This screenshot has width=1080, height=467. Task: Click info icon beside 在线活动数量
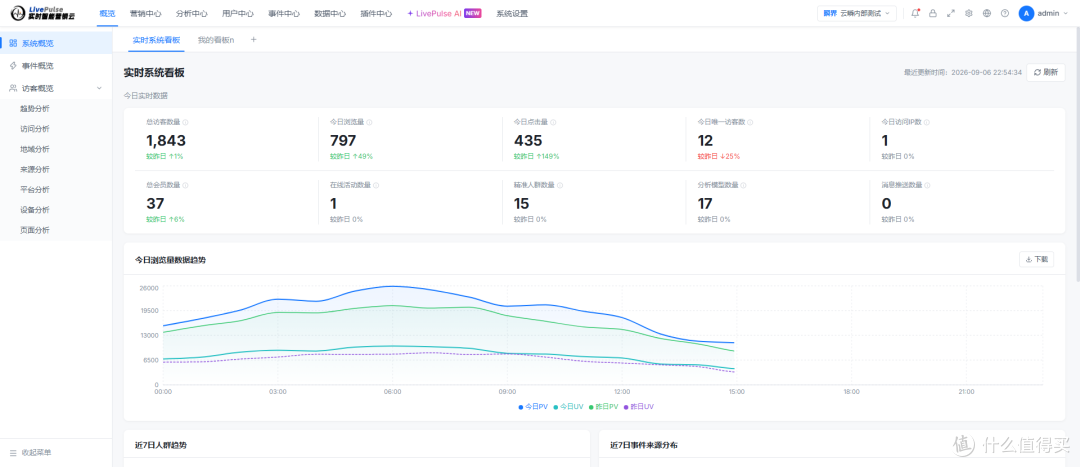pyautogui.click(x=376, y=185)
